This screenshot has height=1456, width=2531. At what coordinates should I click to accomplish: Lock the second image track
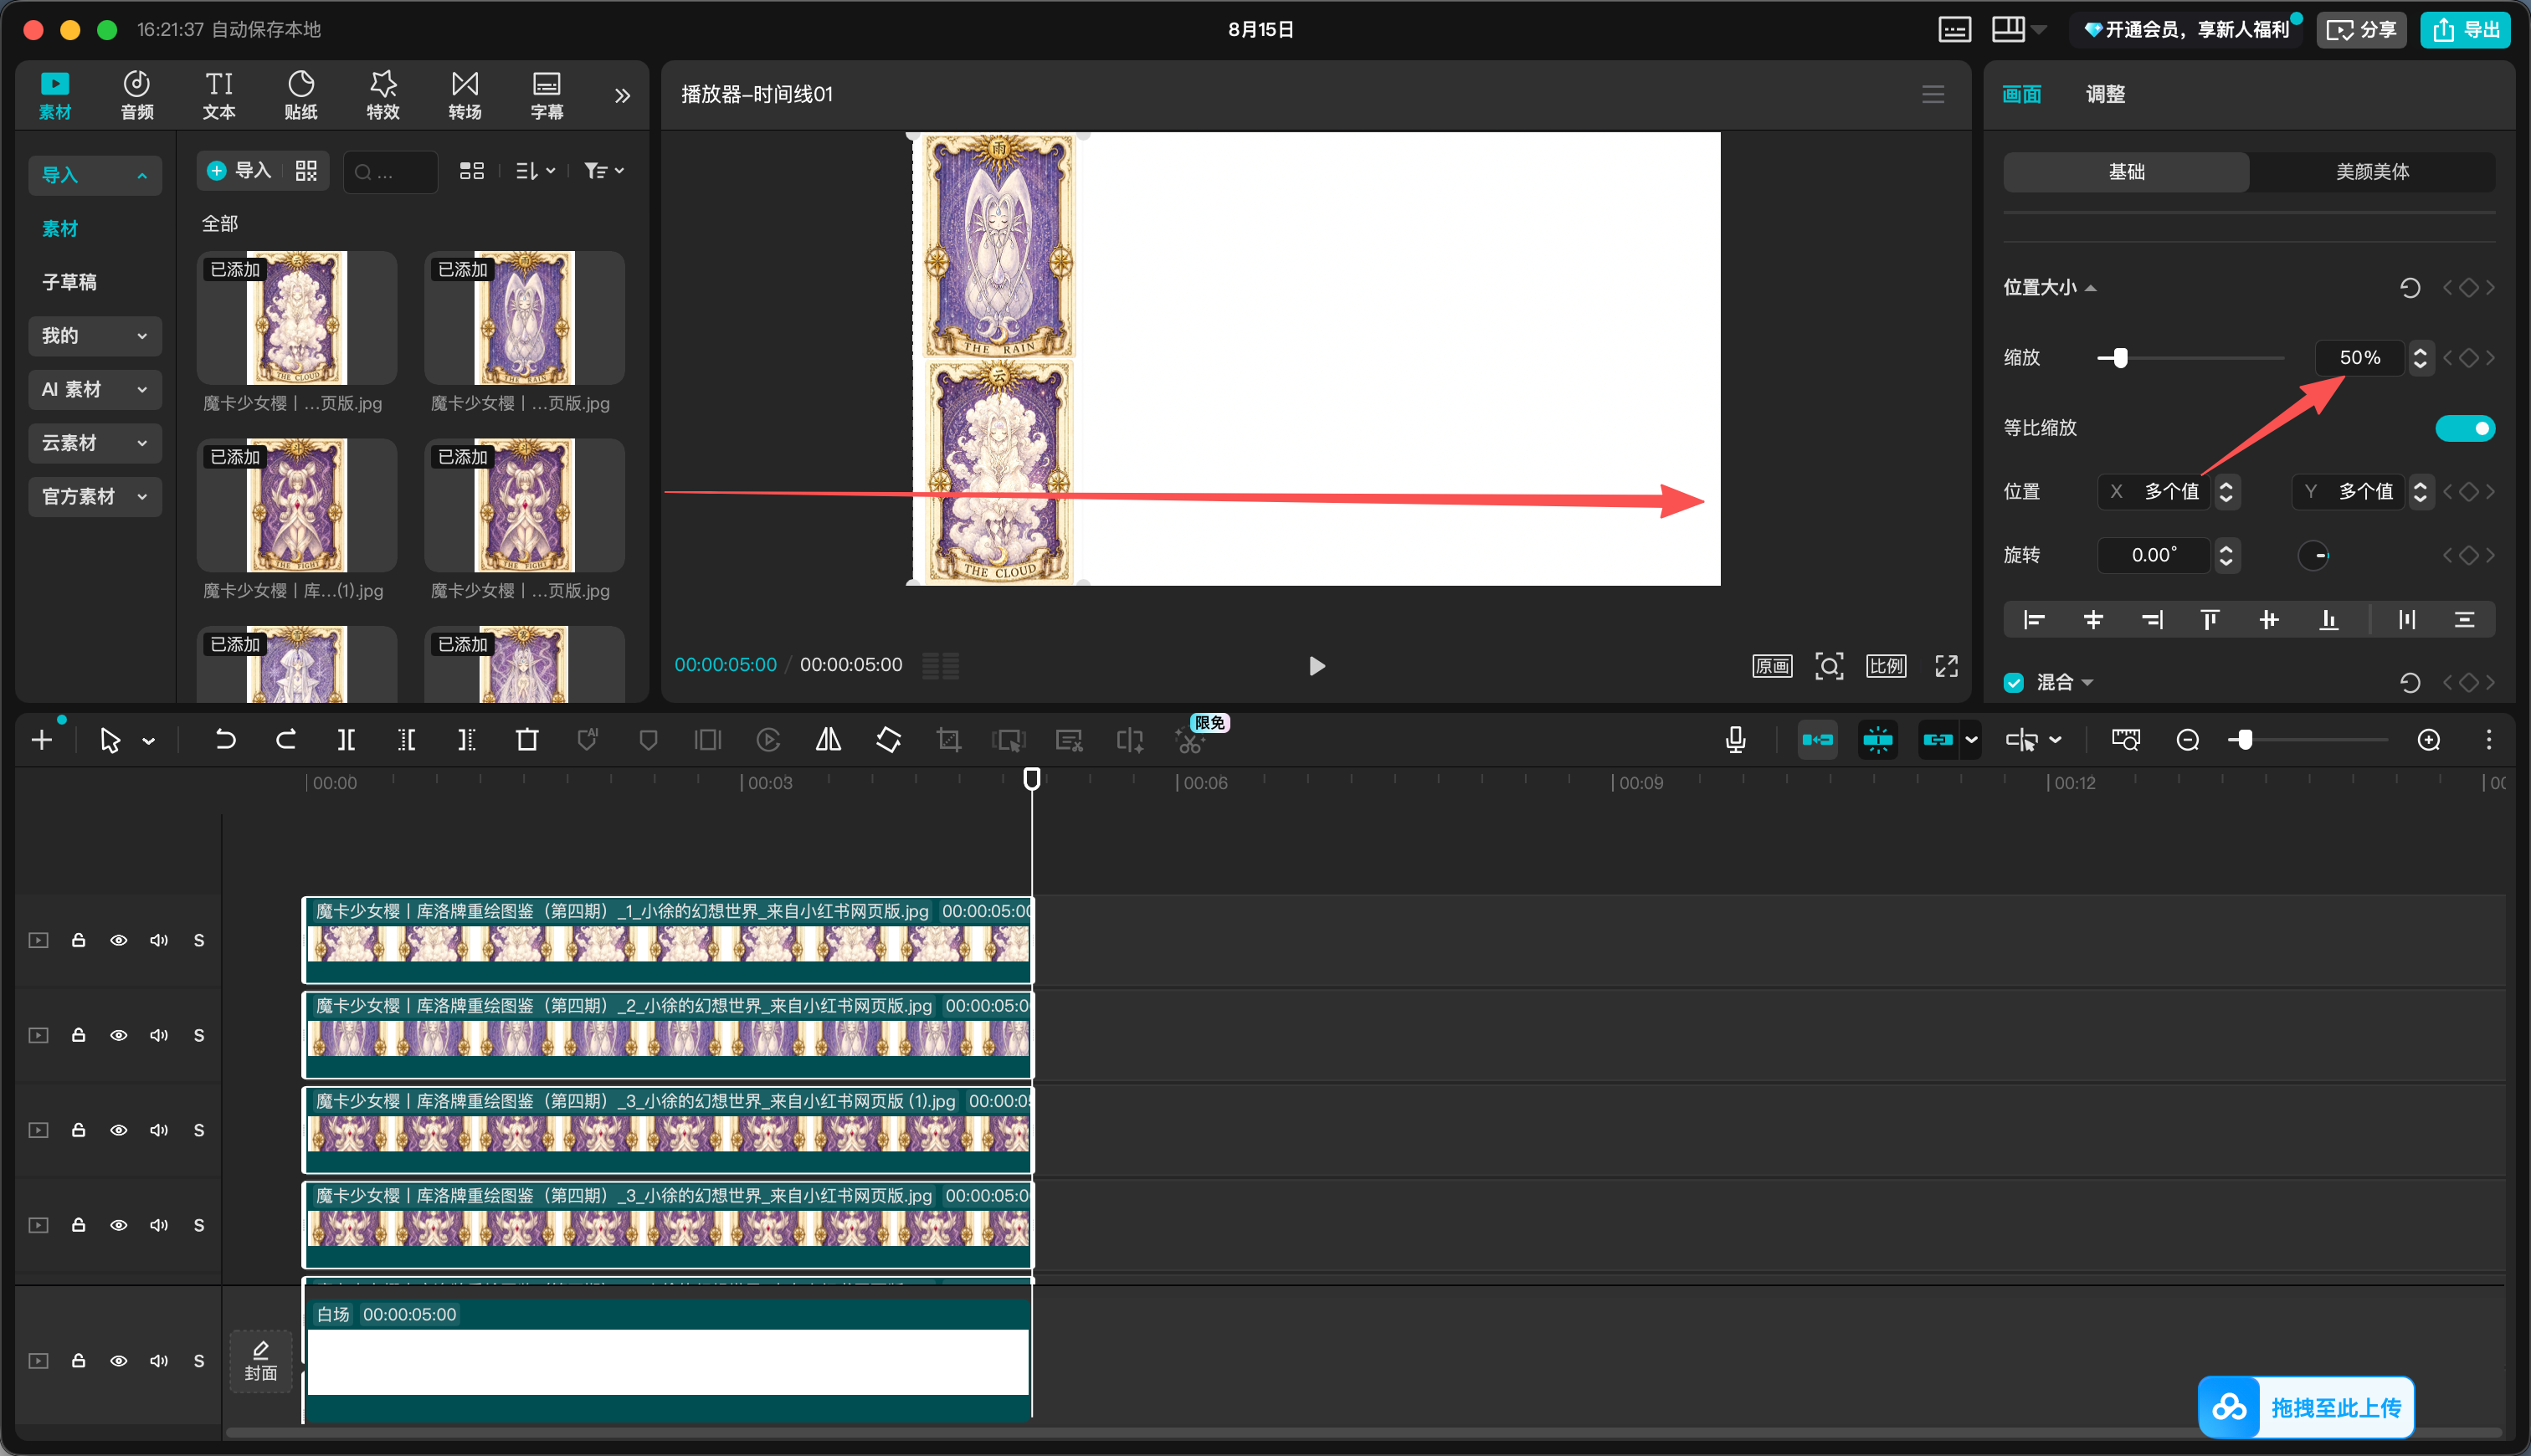(x=78, y=1035)
